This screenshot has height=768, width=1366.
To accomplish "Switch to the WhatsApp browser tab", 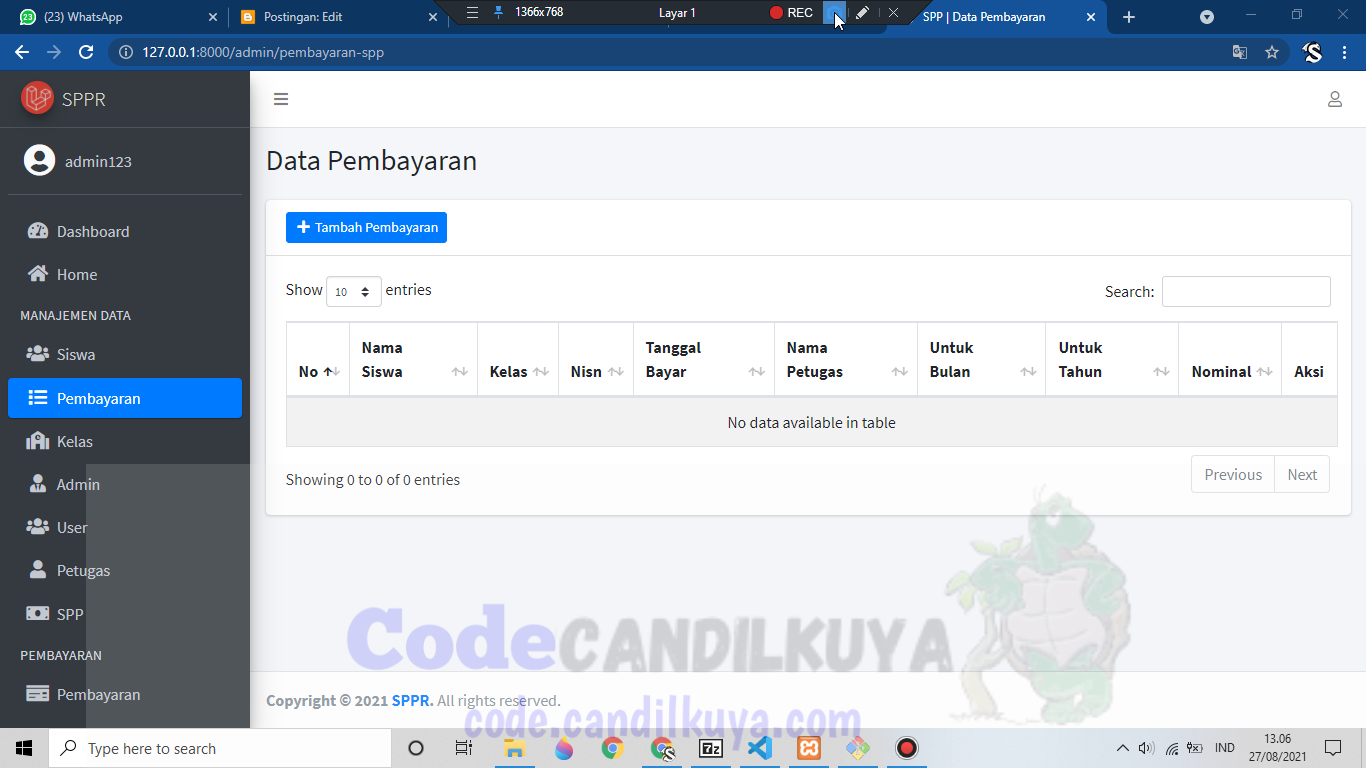I will [x=110, y=16].
